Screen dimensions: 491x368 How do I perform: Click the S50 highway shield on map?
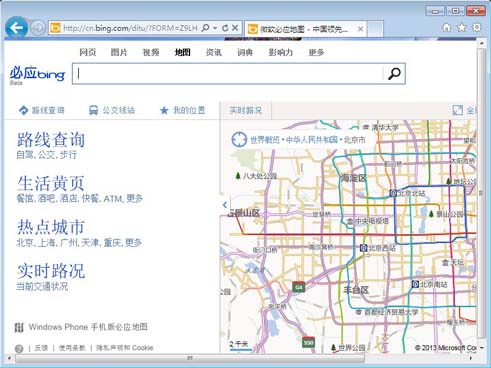(308, 342)
